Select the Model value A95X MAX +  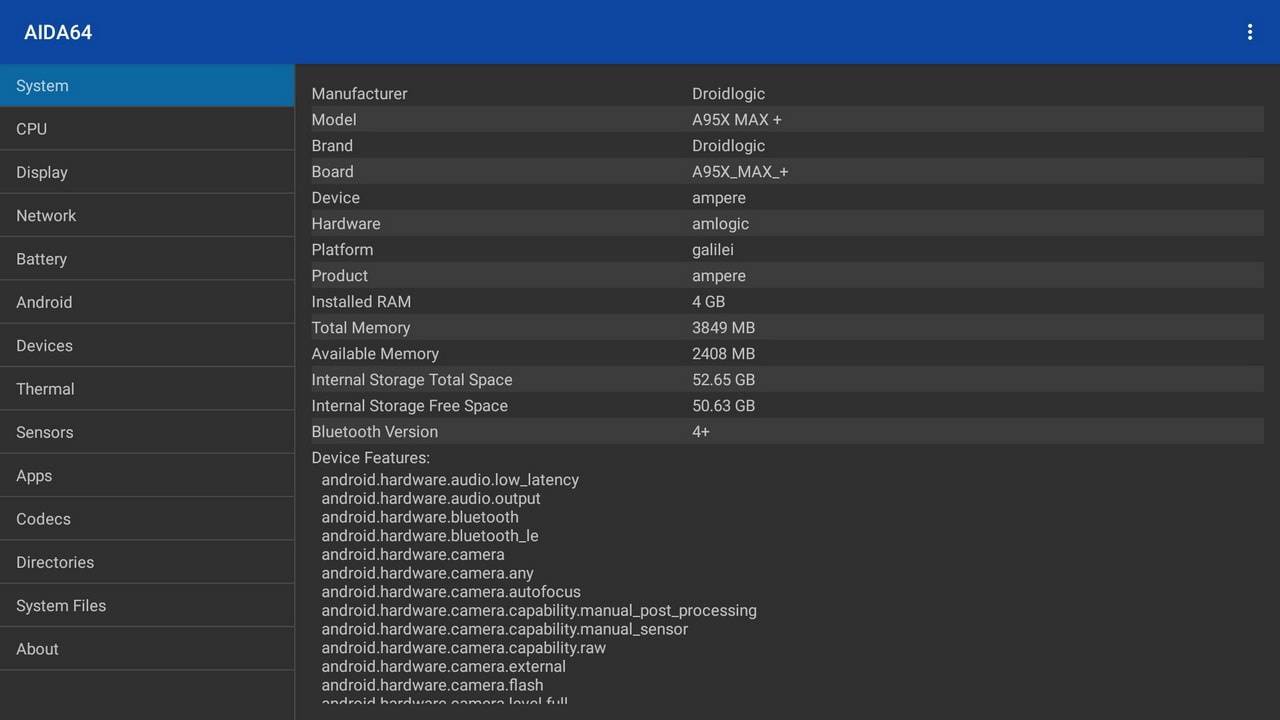(x=737, y=120)
